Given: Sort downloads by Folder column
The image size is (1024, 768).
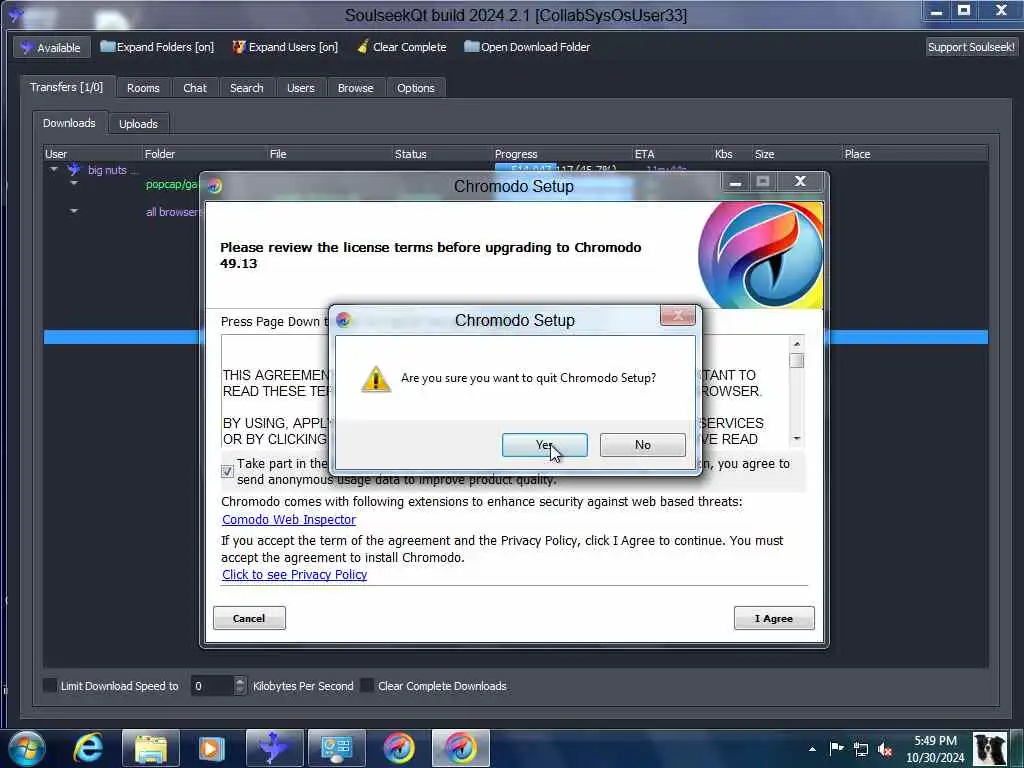Looking at the screenshot, I should (x=204, y=154).
